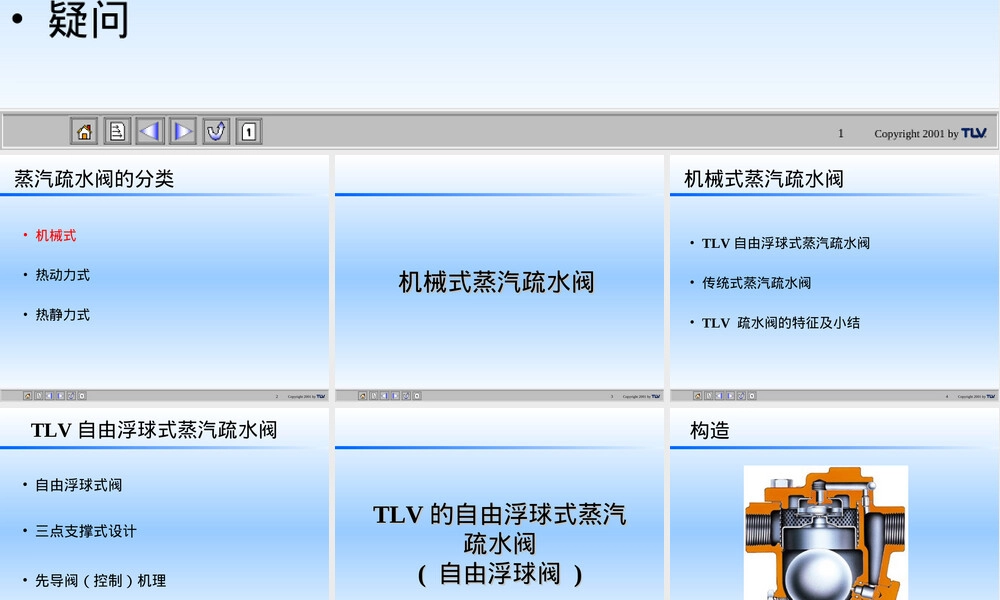The image size is (1000, 600).
Task: Click the 机械式蒸汽疏水阀 title of slide 4
Action: [763, 179]
